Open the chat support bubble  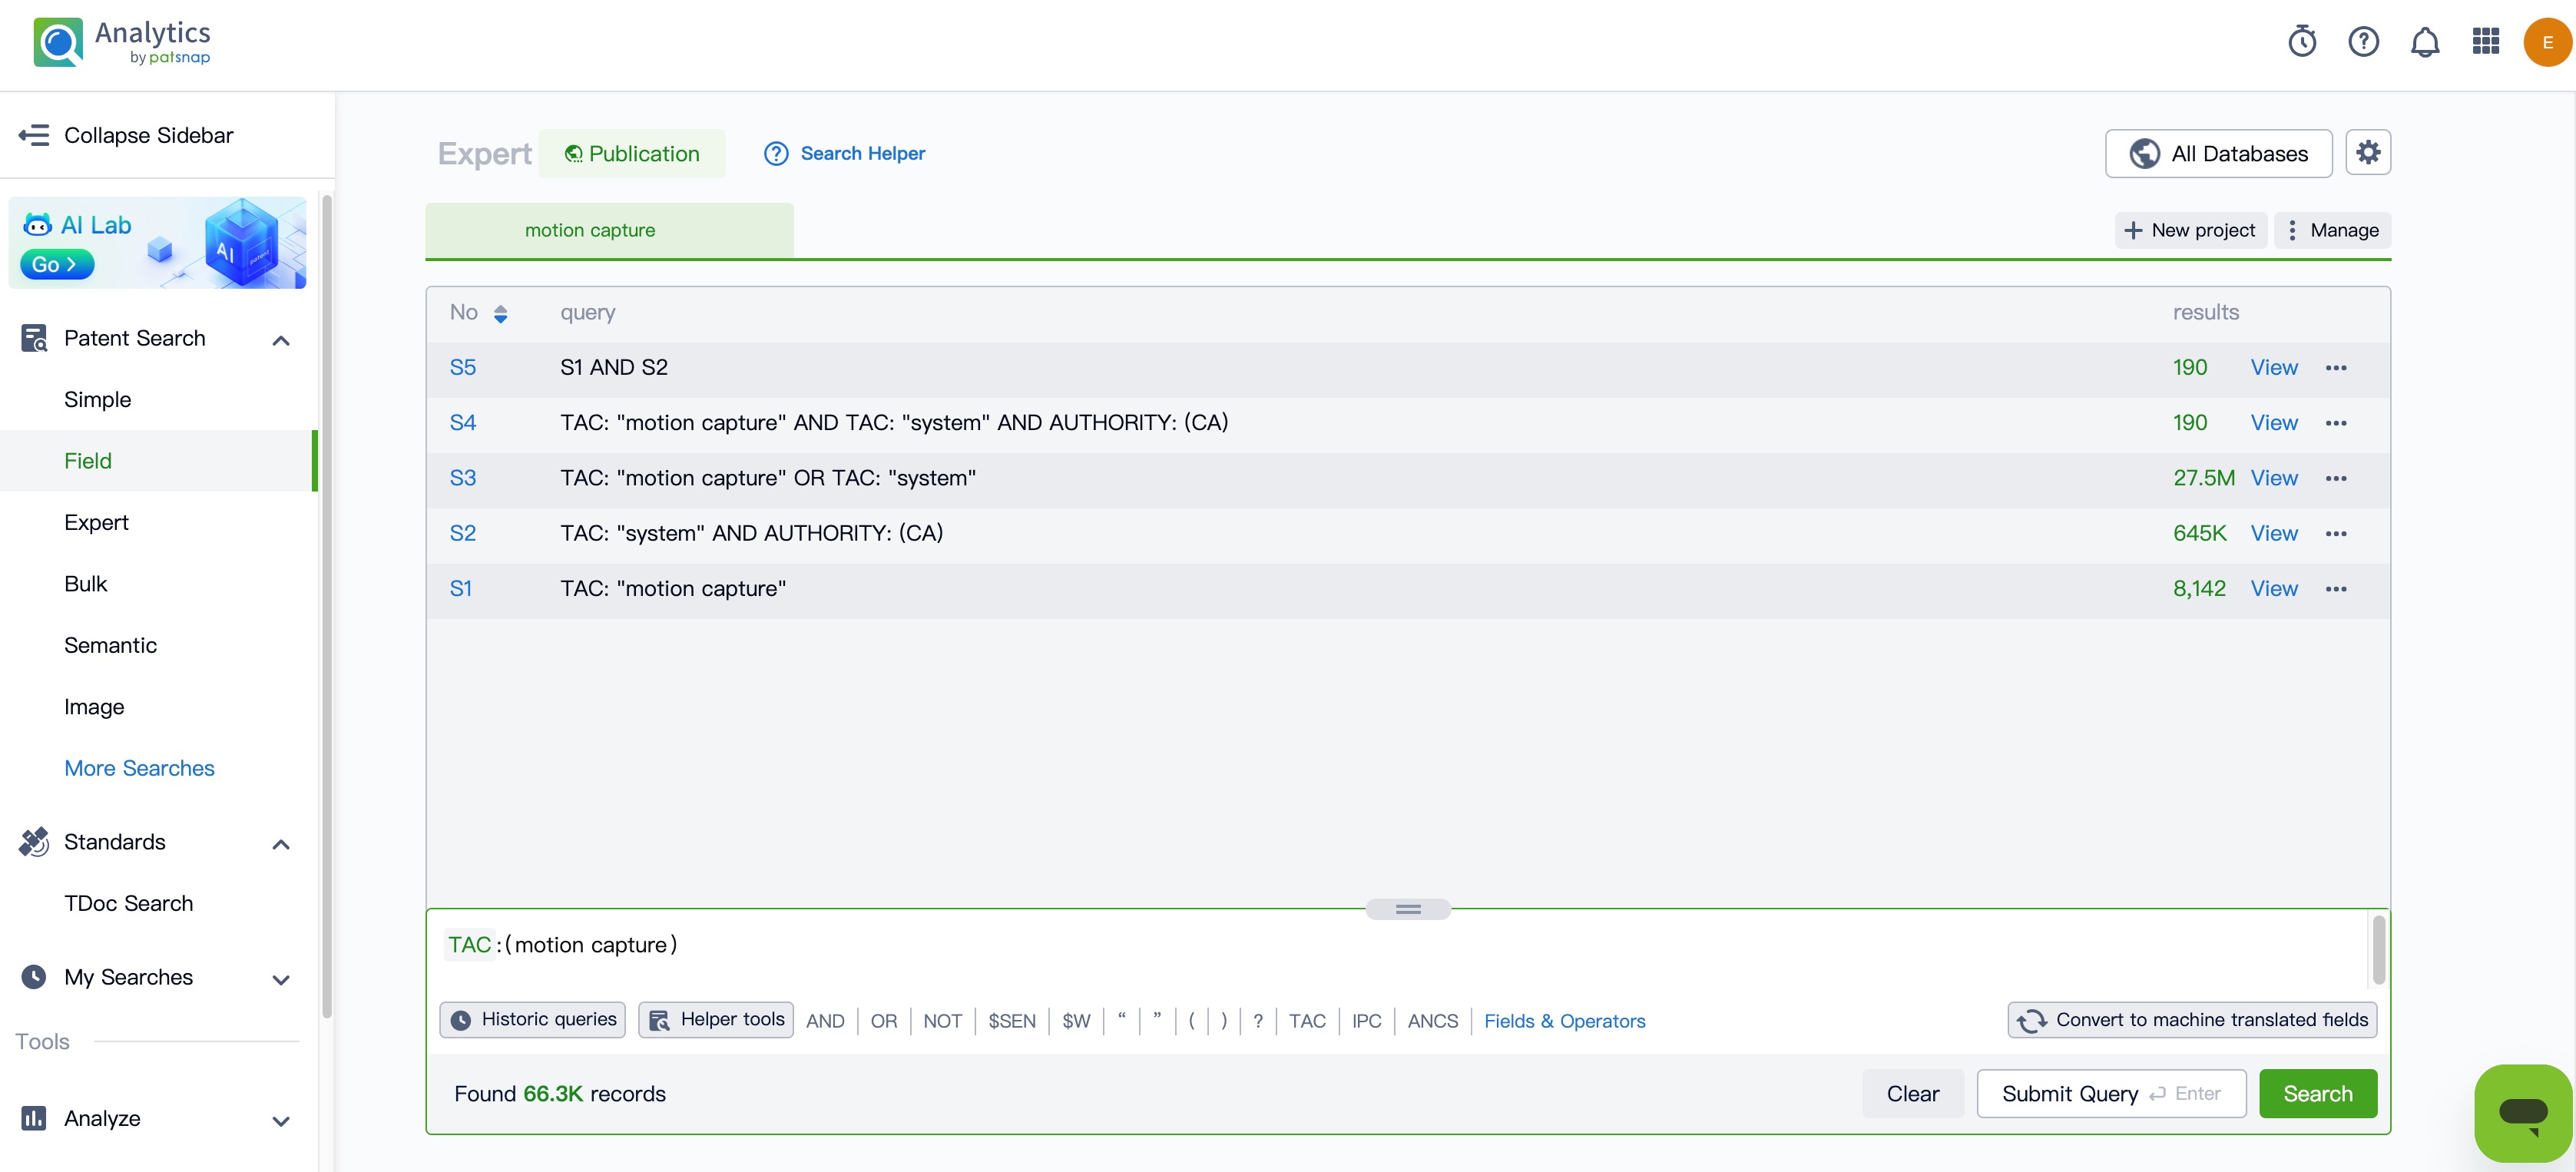2522,1112
